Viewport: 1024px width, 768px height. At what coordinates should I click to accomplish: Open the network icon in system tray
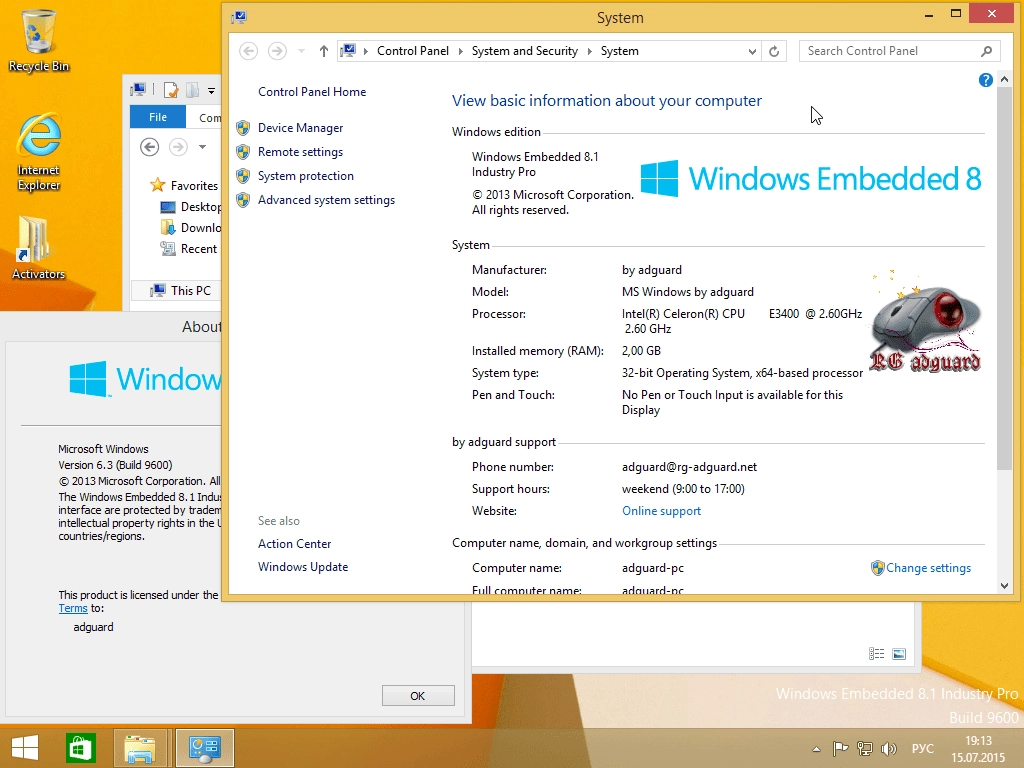coord(865,748)
